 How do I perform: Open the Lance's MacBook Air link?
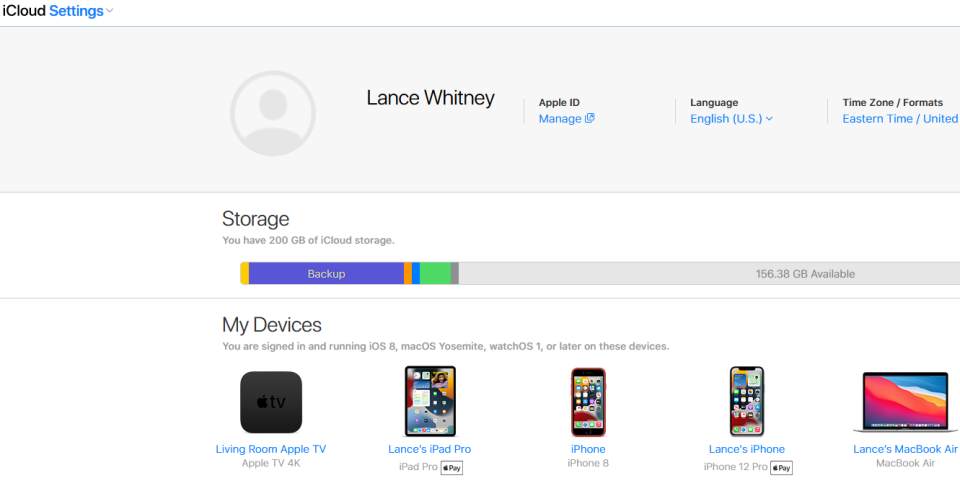(x=906, y=449)
